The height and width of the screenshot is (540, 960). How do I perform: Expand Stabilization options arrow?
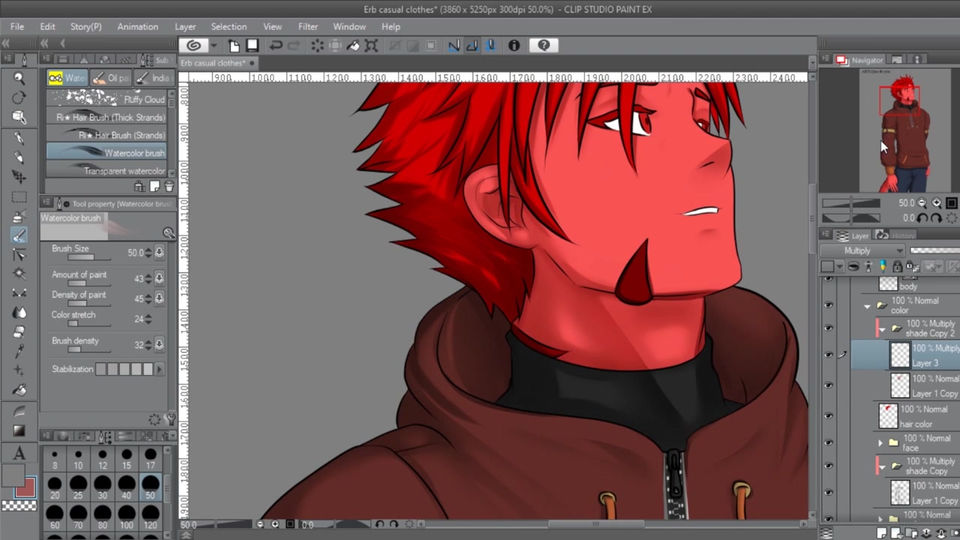160,369
